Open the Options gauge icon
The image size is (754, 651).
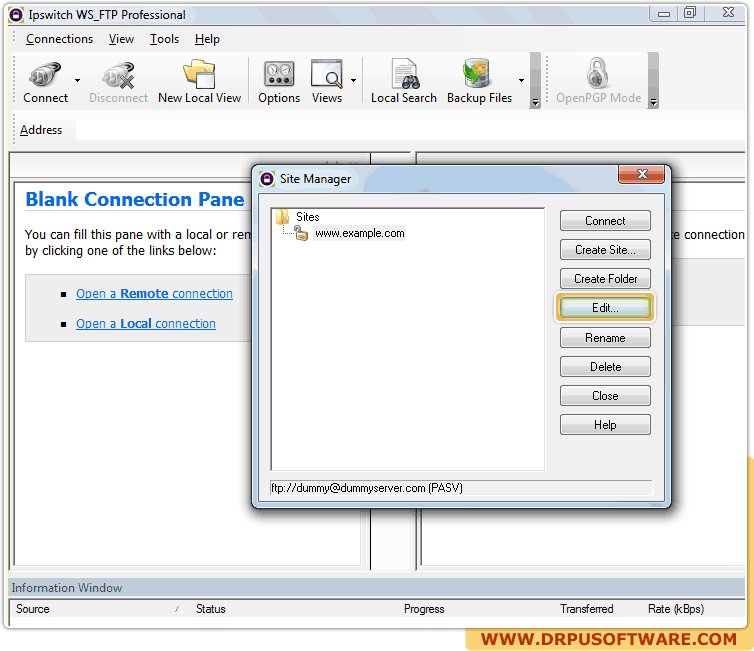pyautogui.click(x=279, y=74)
